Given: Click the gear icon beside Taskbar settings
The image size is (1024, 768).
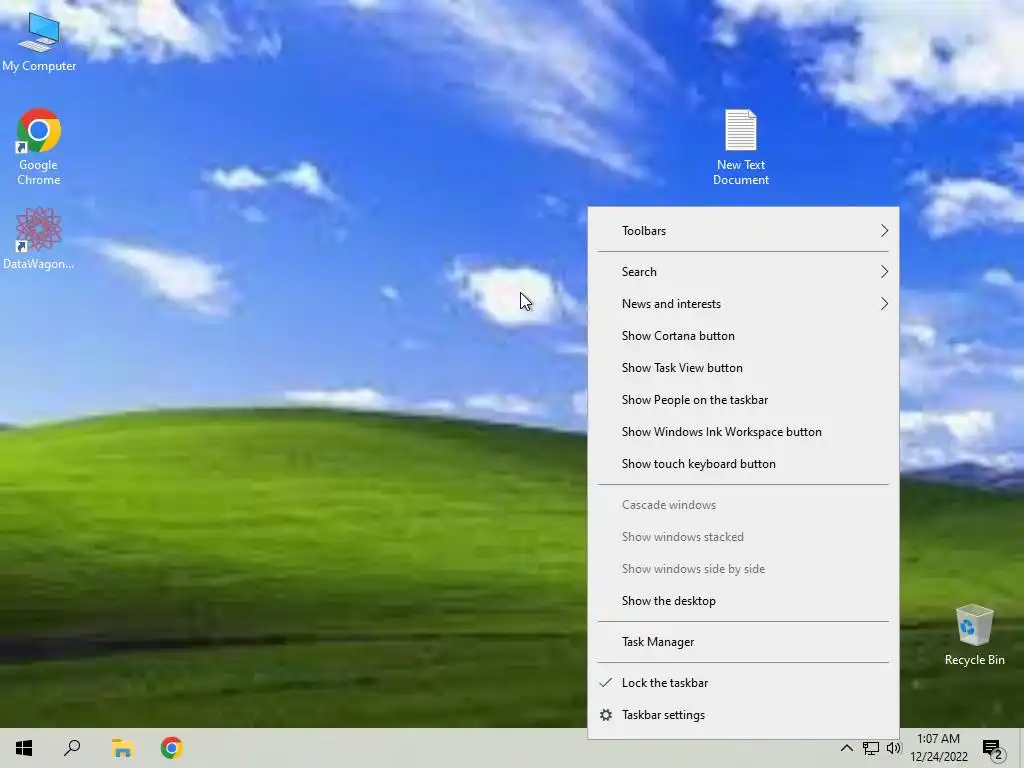Looking at the screenshot, I should [606, 715].
